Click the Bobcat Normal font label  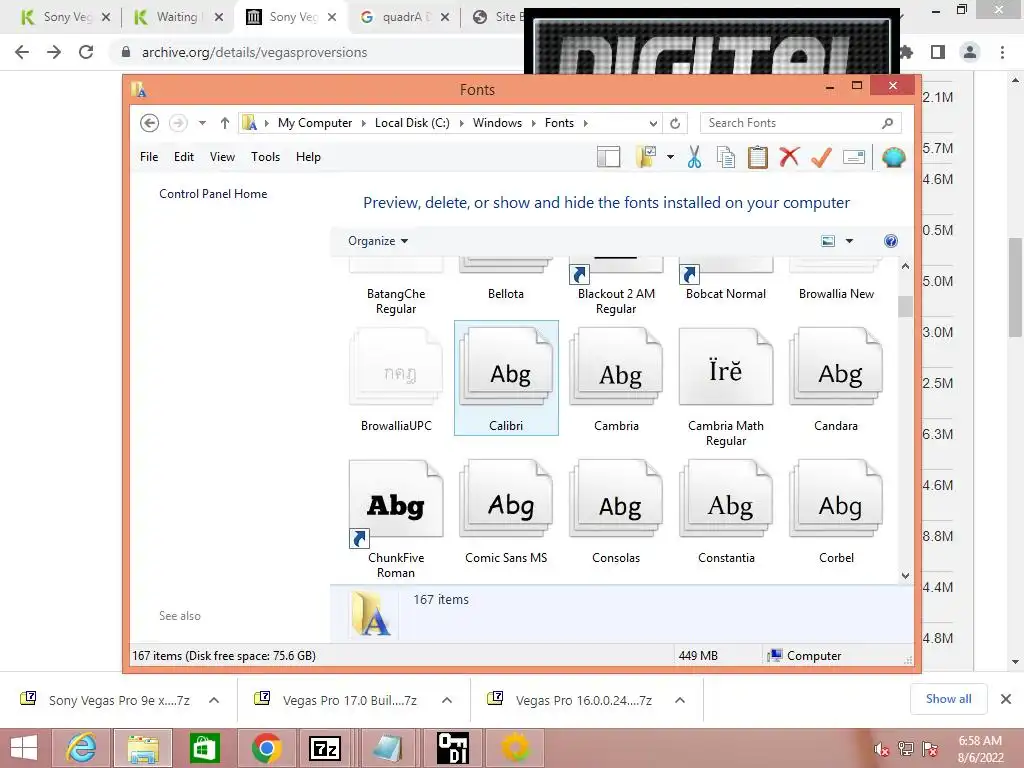[726, 294]
